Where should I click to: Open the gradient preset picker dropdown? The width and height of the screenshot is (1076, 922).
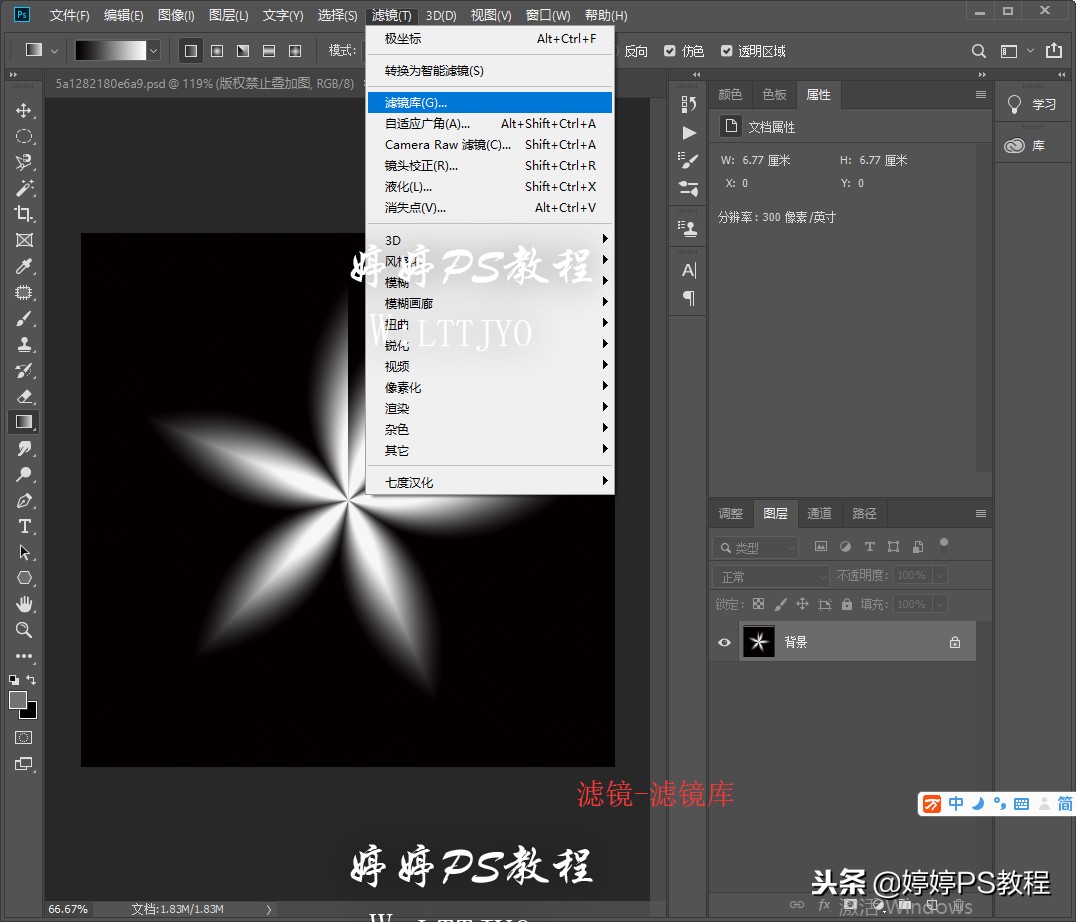[x=153, y=50]
